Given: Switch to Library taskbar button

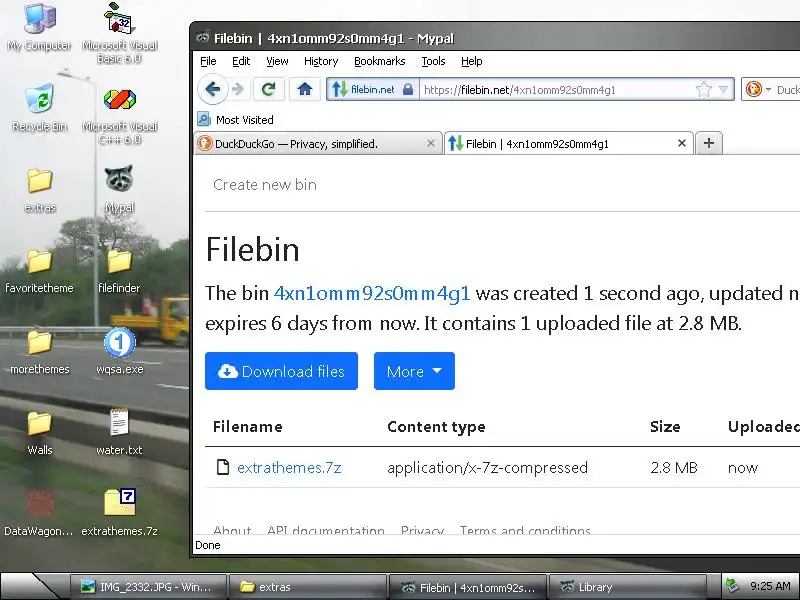Looking at the screenshot, I should pos(627,587).
